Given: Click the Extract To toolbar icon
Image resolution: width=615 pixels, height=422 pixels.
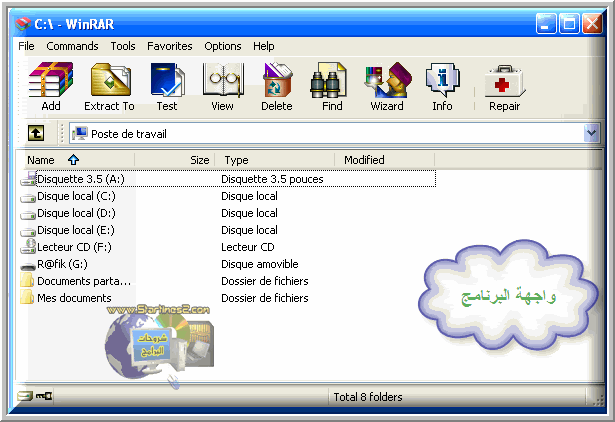Looking at the screenshot, I should click(111, 80).
